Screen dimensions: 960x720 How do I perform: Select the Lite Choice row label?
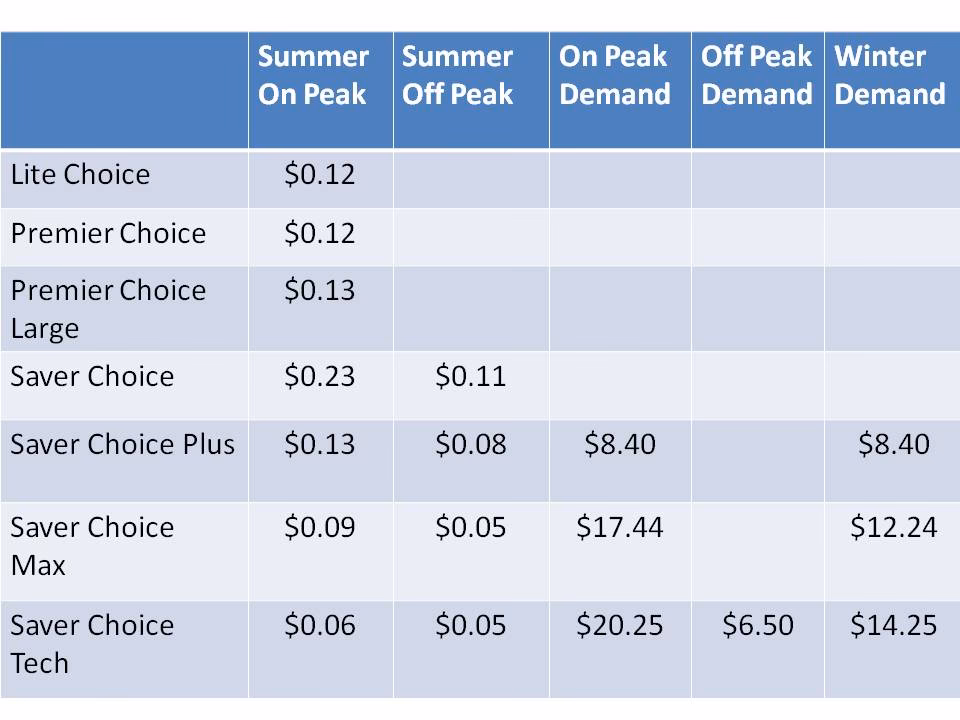80,174
